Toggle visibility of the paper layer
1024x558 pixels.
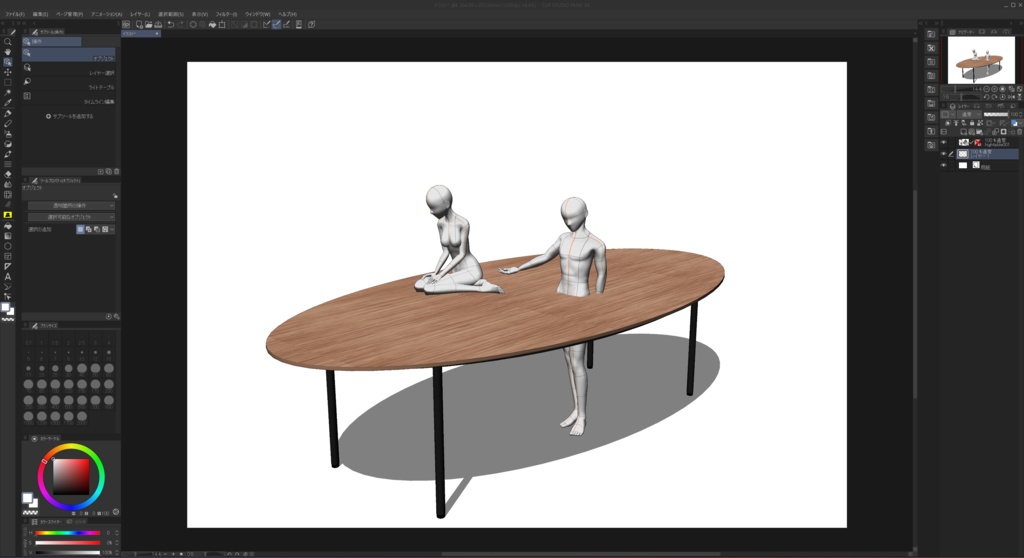coord(943,165)
